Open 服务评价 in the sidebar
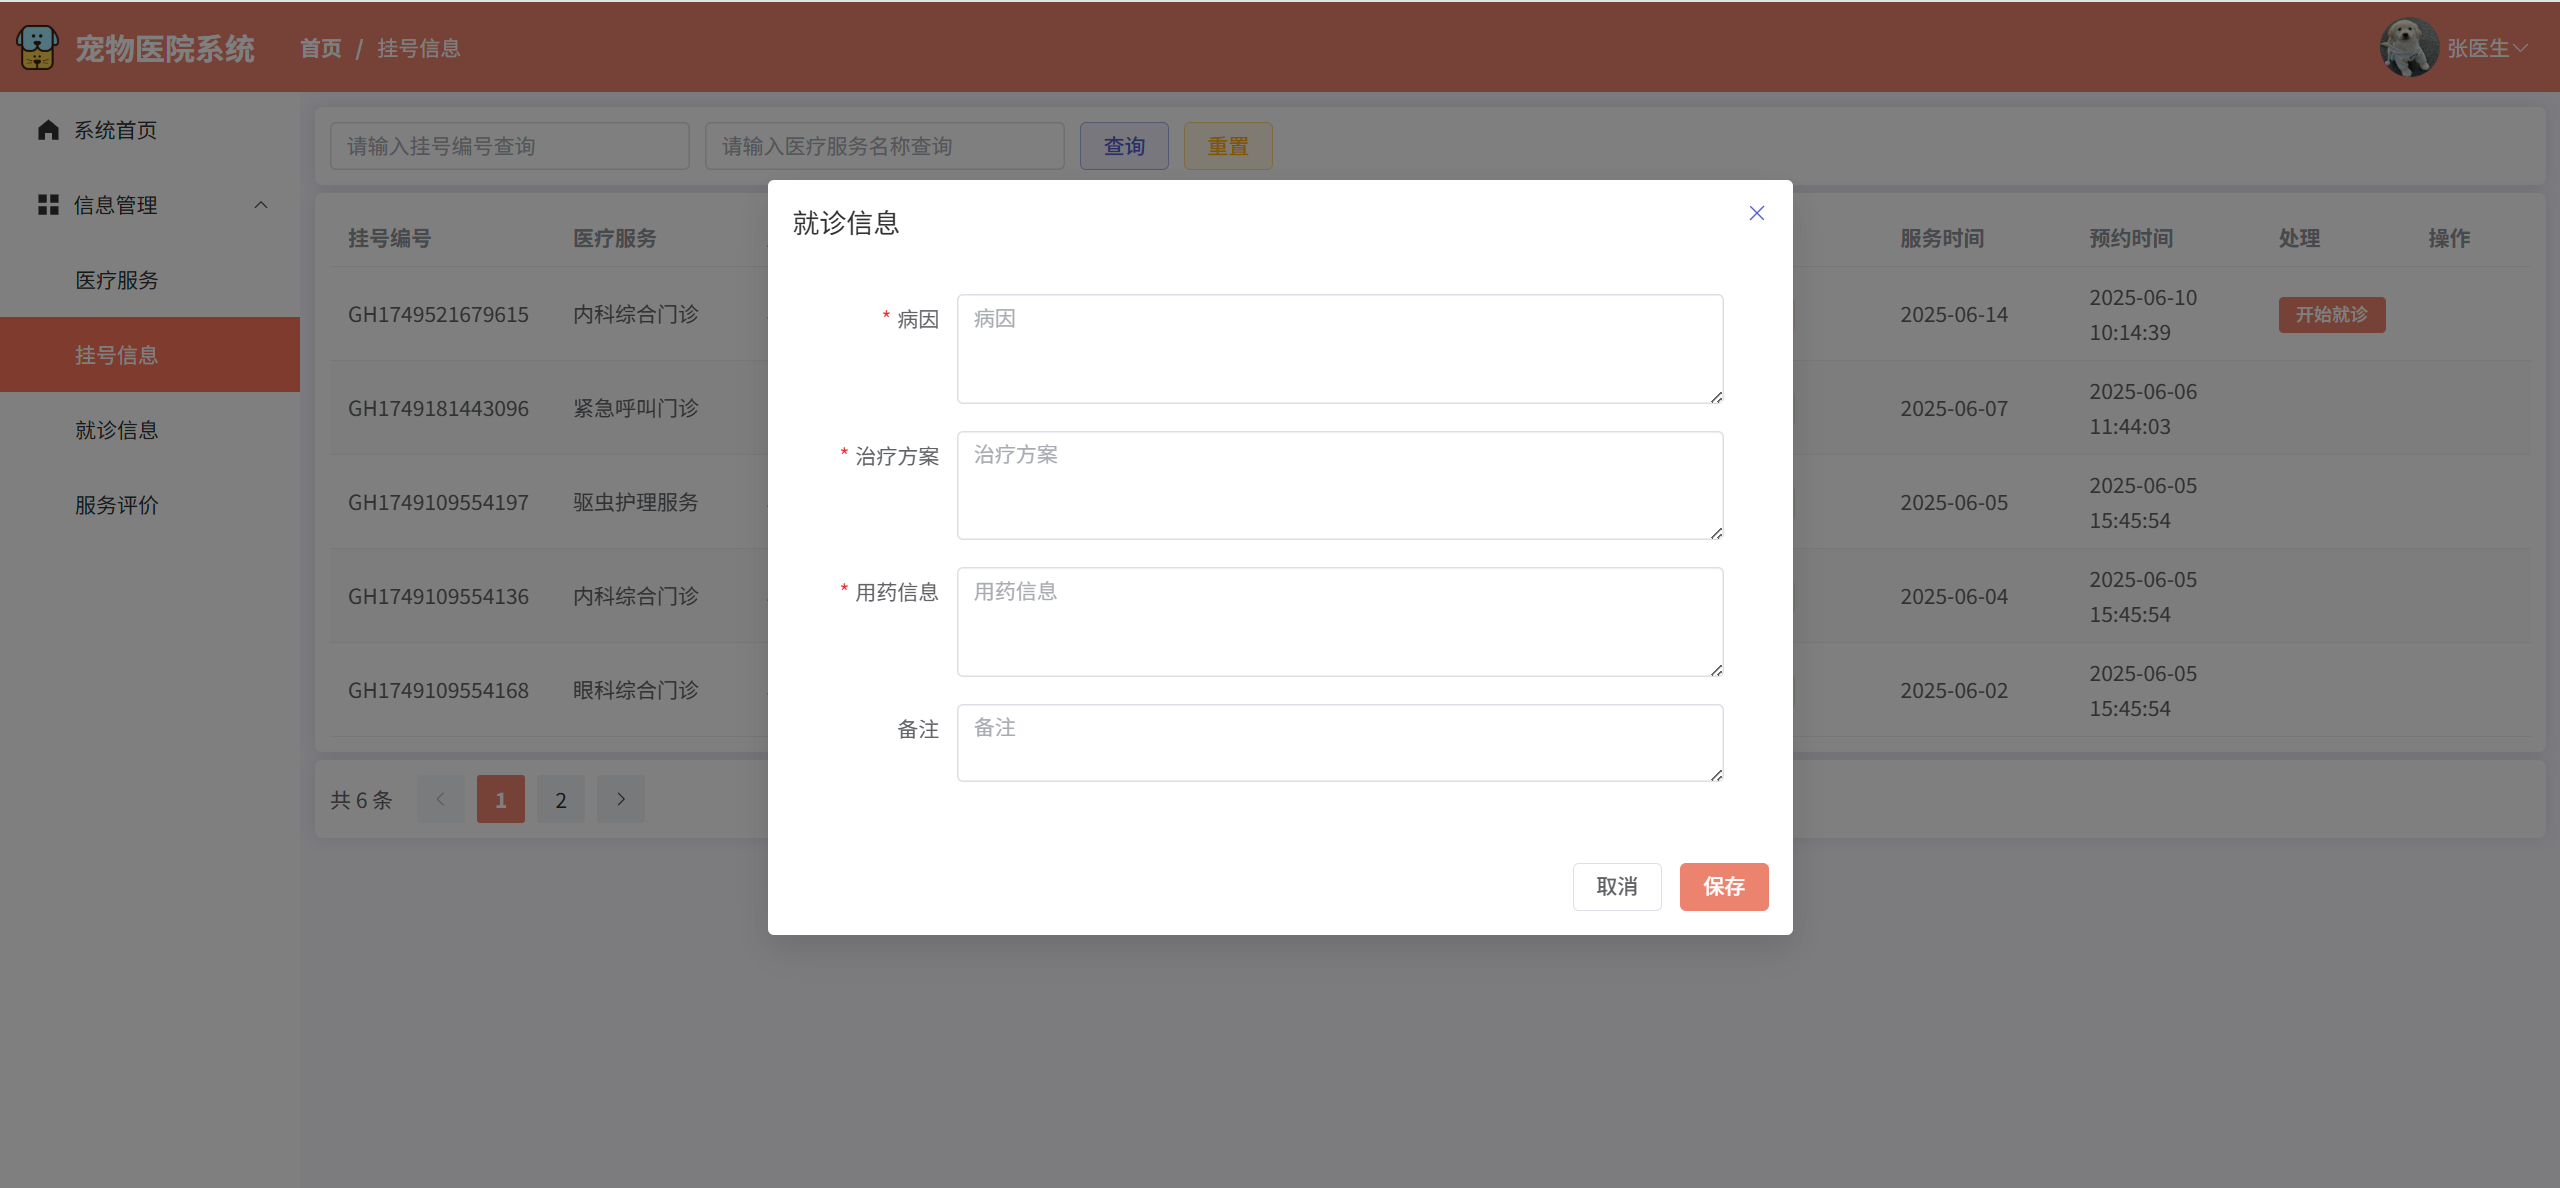 [x=117, y=505]
